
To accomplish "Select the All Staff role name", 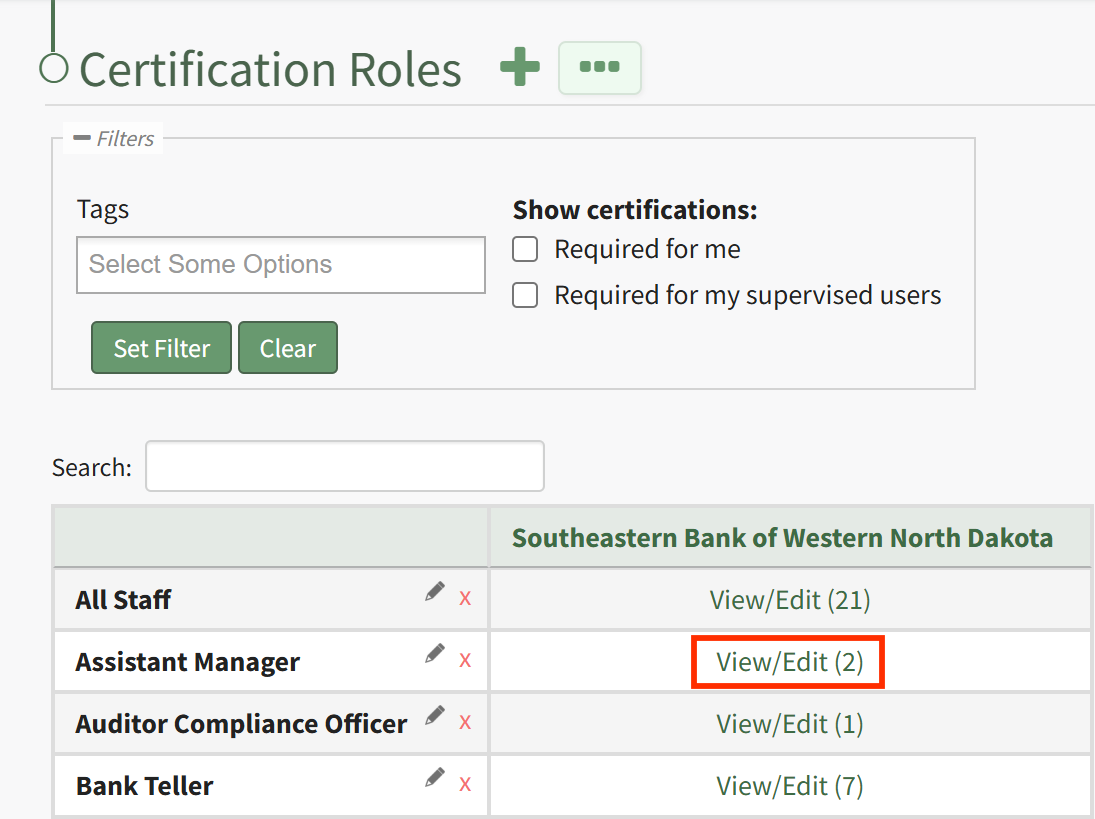I will (123, 600).
